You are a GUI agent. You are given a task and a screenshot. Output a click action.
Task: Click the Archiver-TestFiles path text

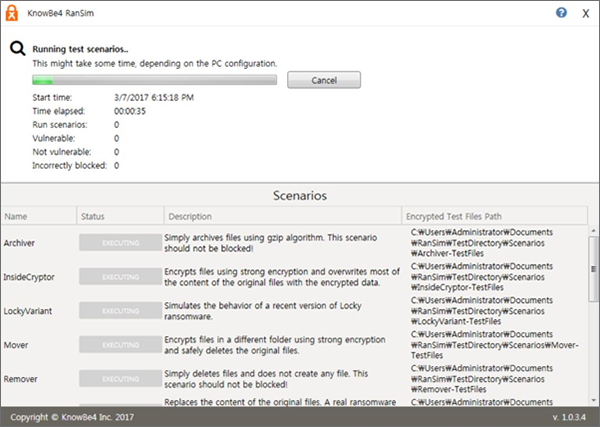pos(482,243)
